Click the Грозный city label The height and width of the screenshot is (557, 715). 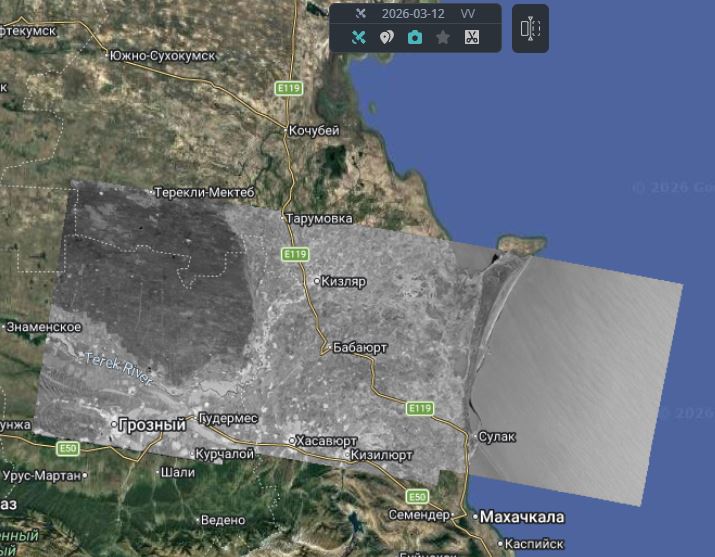[x=152, y=425]
